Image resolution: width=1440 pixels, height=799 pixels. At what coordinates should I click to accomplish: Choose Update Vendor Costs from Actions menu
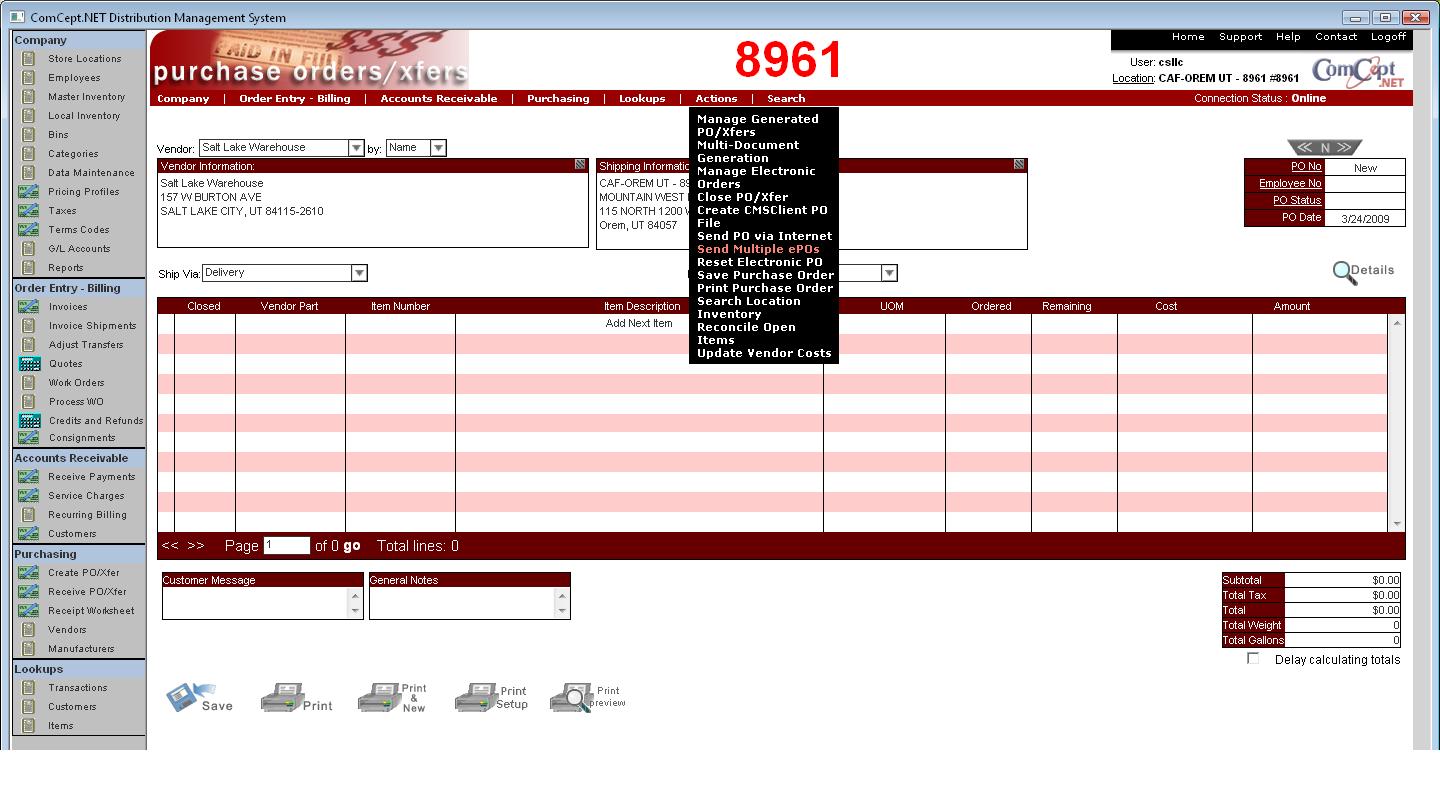pyautogui.click(x=764, y=353)
